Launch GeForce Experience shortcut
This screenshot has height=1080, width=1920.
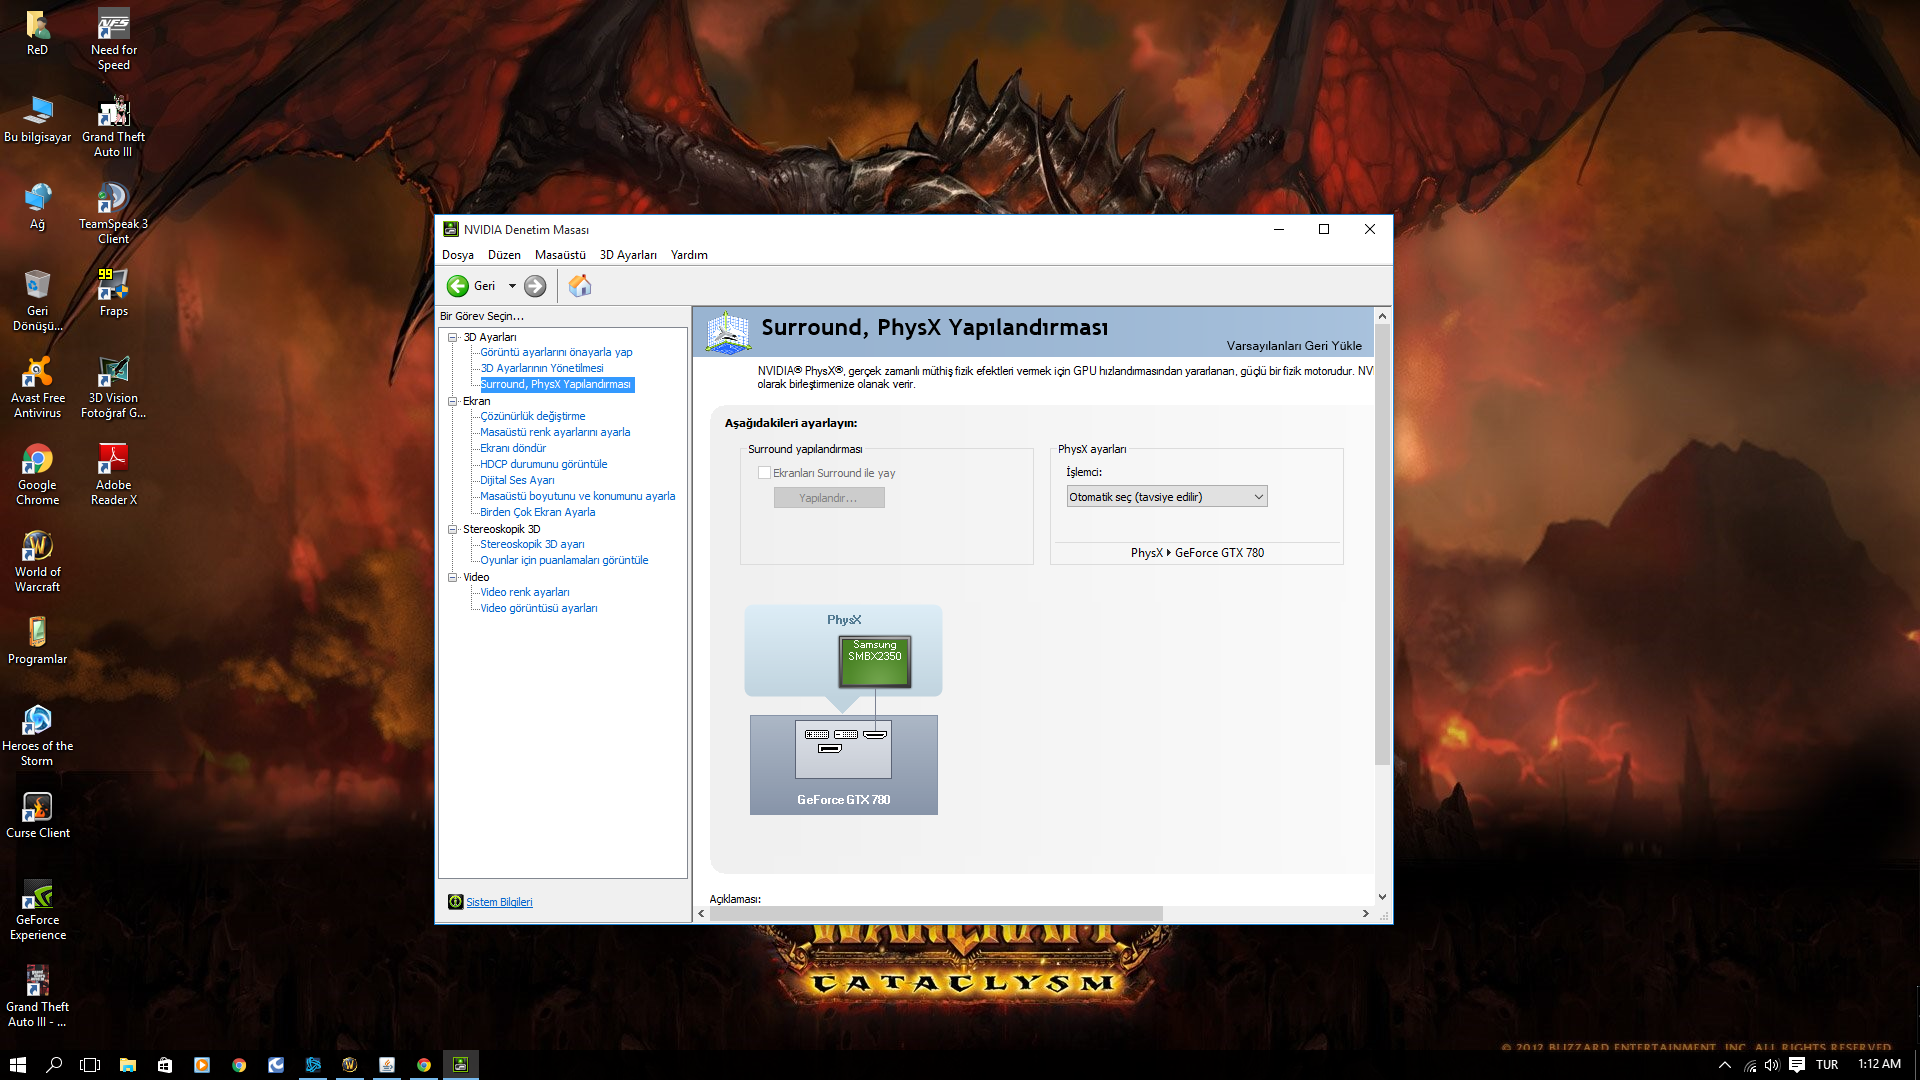(37, 910)
